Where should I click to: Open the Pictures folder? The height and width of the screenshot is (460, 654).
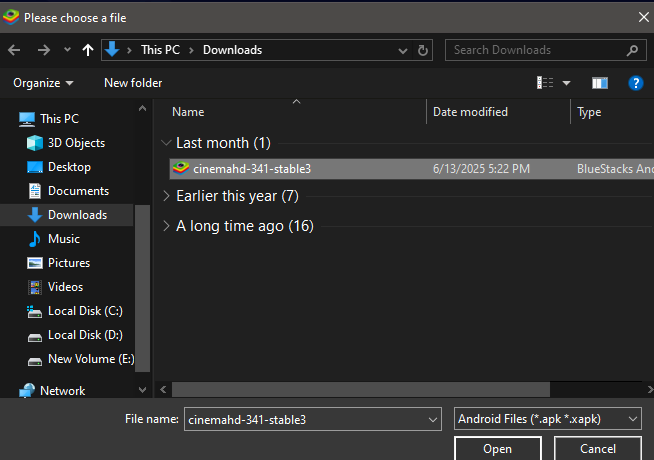69,263
